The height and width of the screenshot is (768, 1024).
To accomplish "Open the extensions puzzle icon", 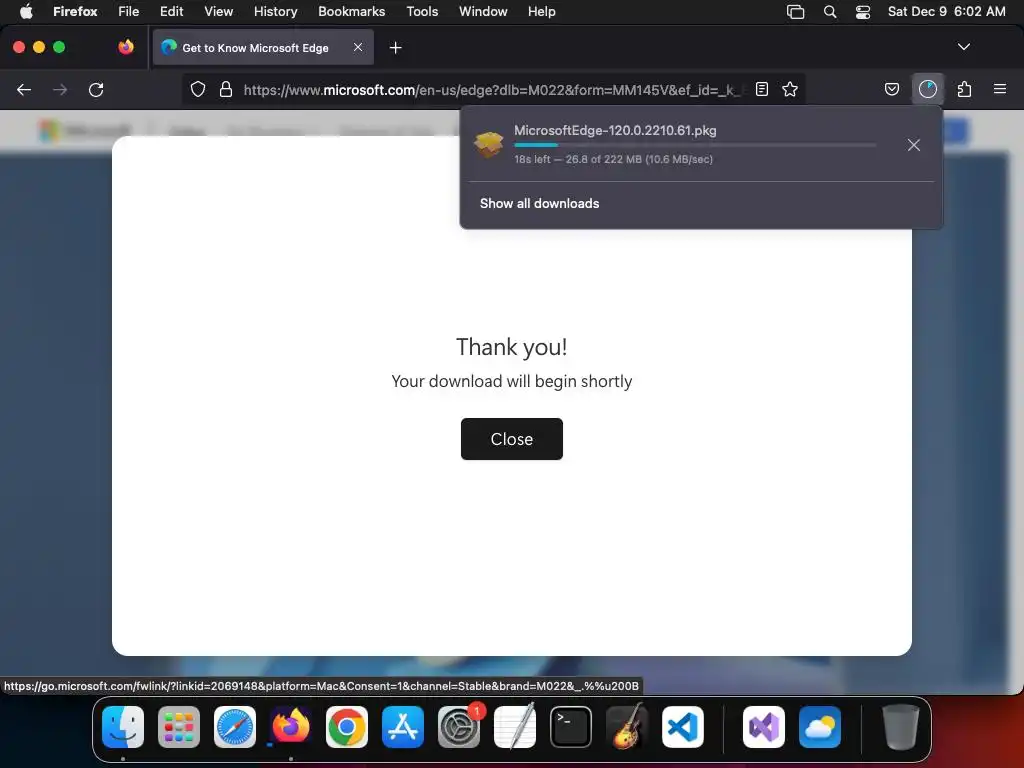I will click(964, 89).
